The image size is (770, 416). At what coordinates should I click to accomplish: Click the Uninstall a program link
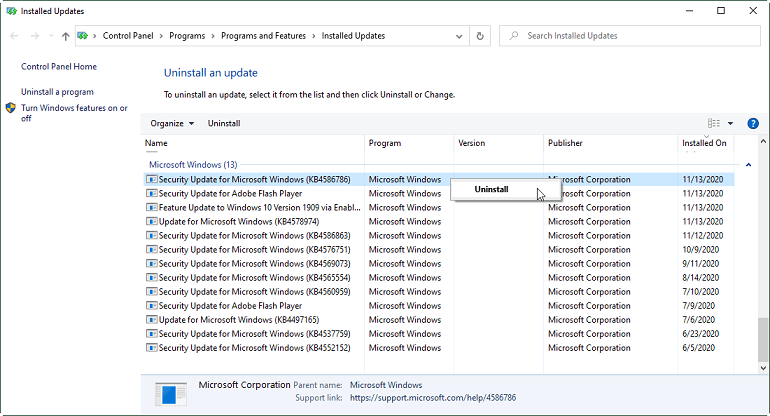[57, 92]
